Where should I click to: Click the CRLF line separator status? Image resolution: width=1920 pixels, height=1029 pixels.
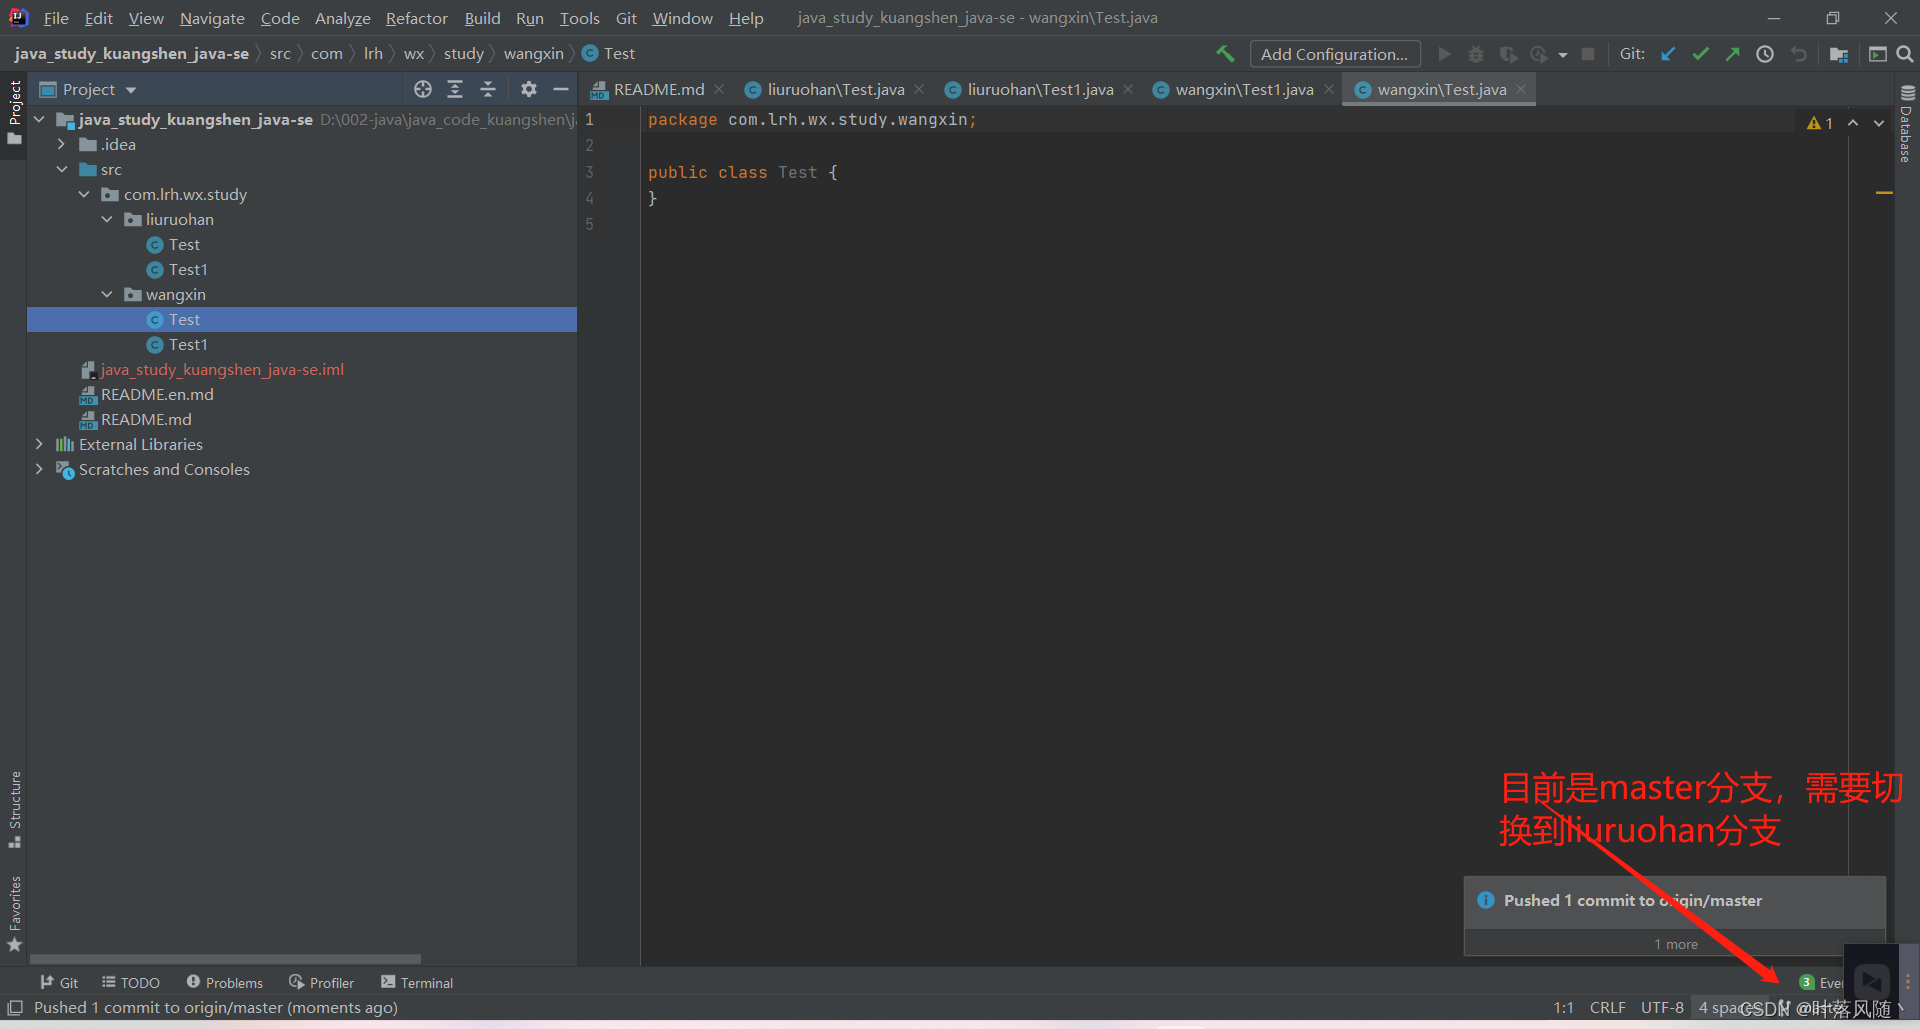(x=1607, y=1008)
